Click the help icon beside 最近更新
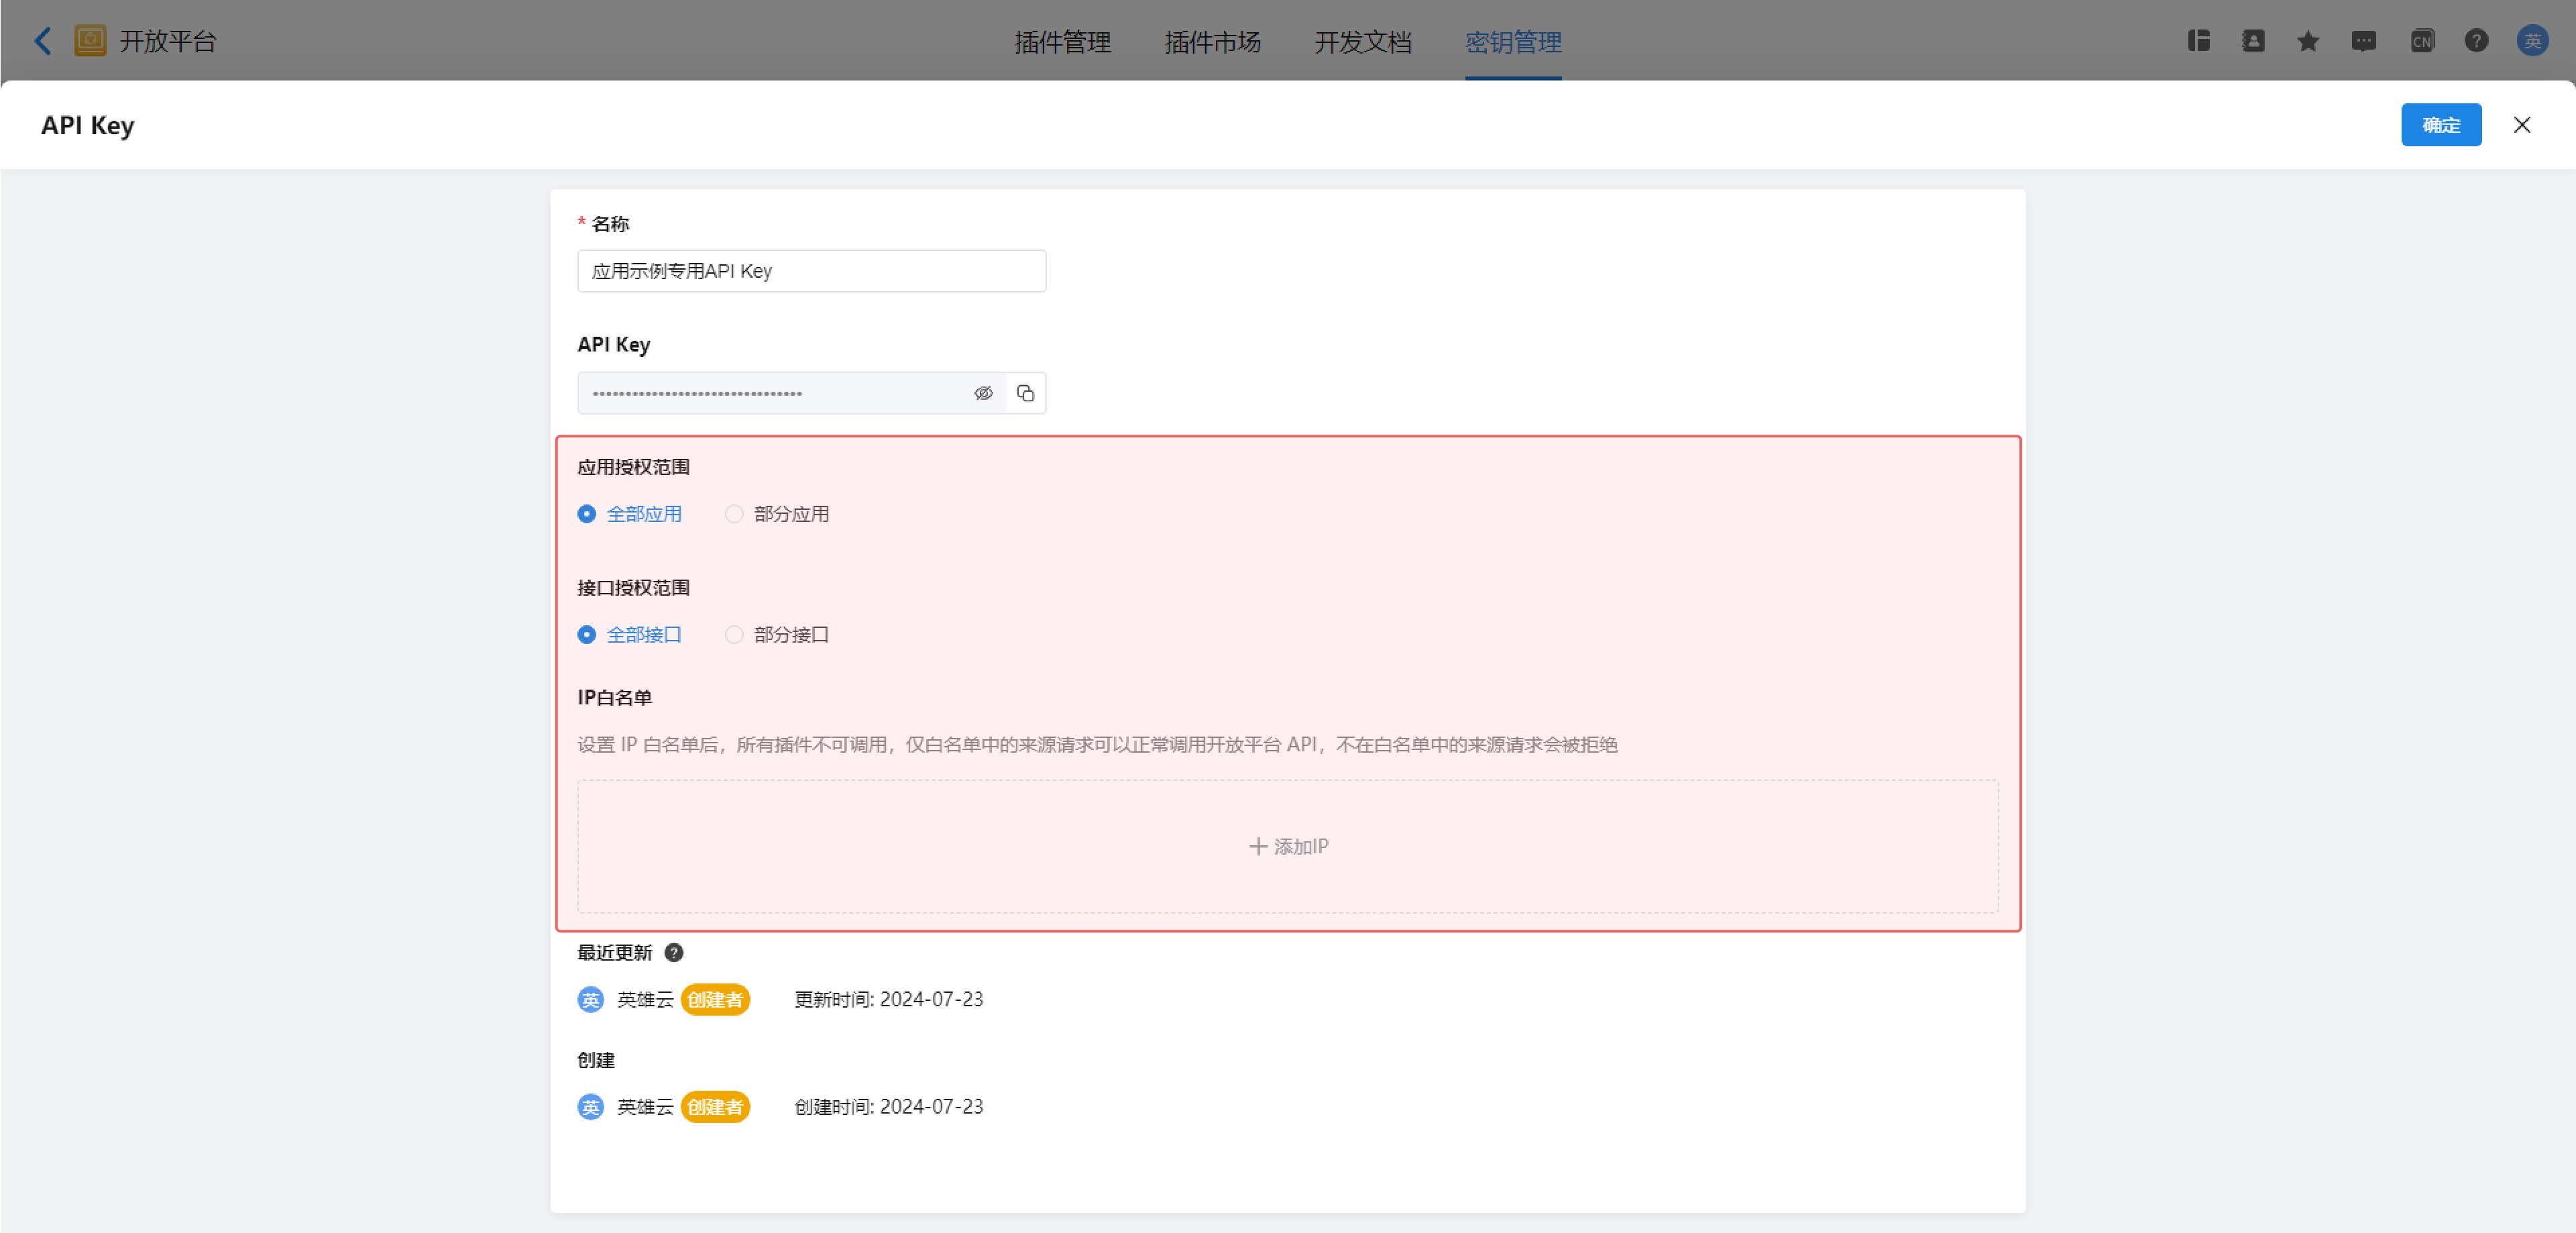This screenshot has width=2576, height=1233. click(x=674, y=953)
